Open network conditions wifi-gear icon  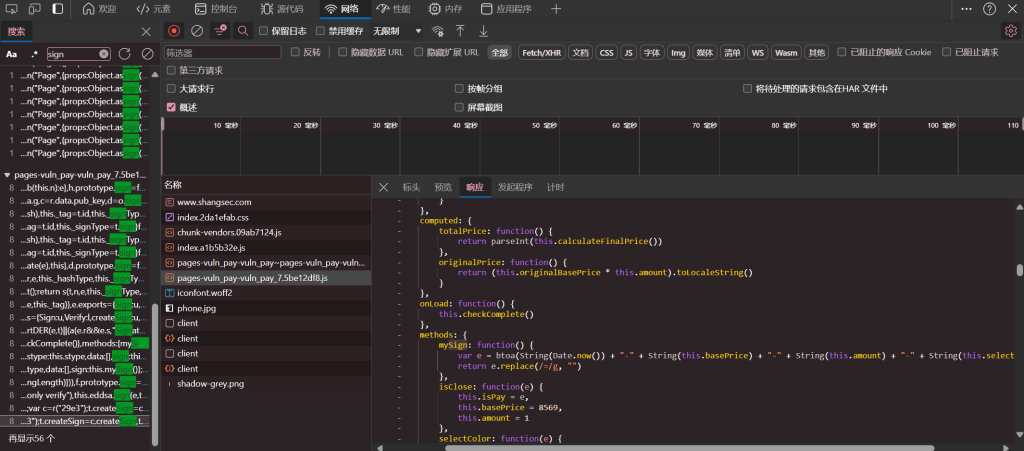coord(437,31)
